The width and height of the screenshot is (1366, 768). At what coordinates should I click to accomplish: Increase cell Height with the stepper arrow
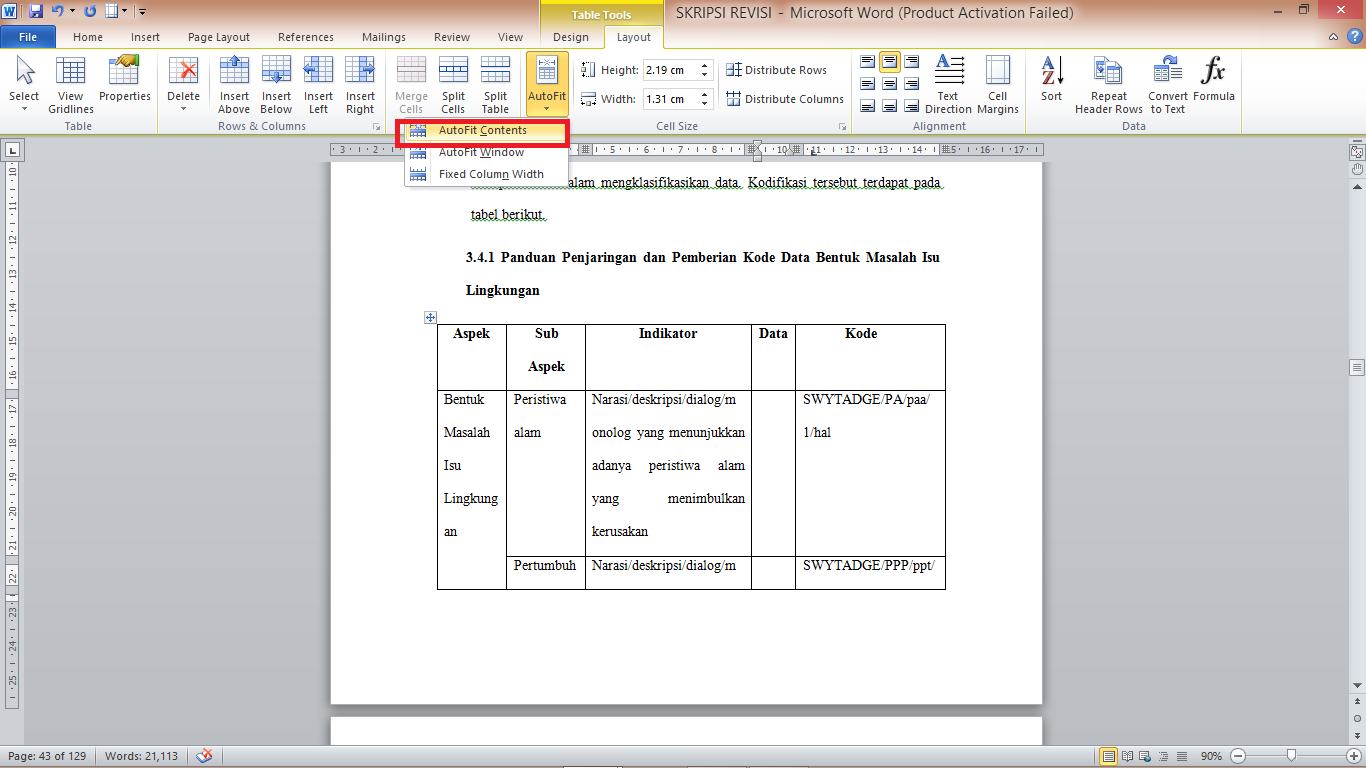(x=705, y=65)
